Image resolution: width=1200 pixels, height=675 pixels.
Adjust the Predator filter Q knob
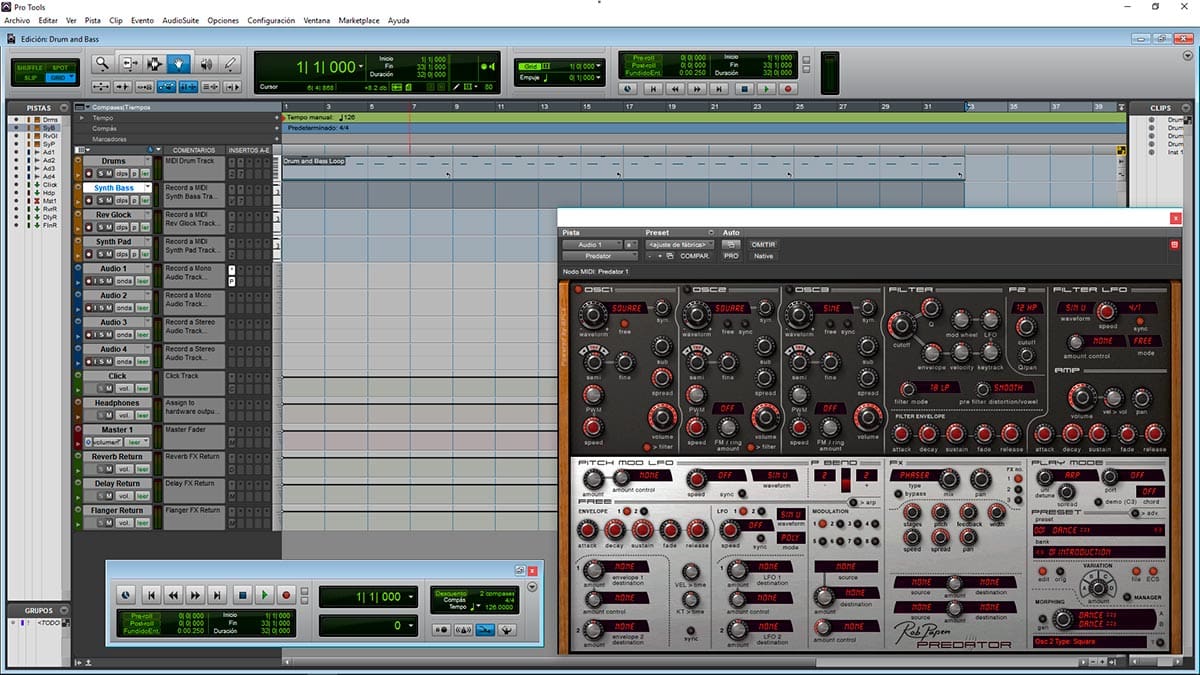pos(931,307)
